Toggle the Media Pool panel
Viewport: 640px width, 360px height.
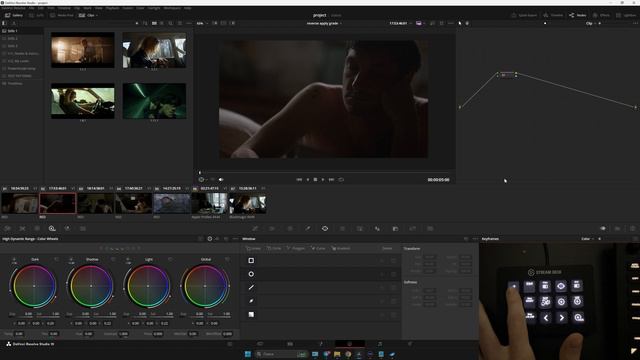(62, 15)
